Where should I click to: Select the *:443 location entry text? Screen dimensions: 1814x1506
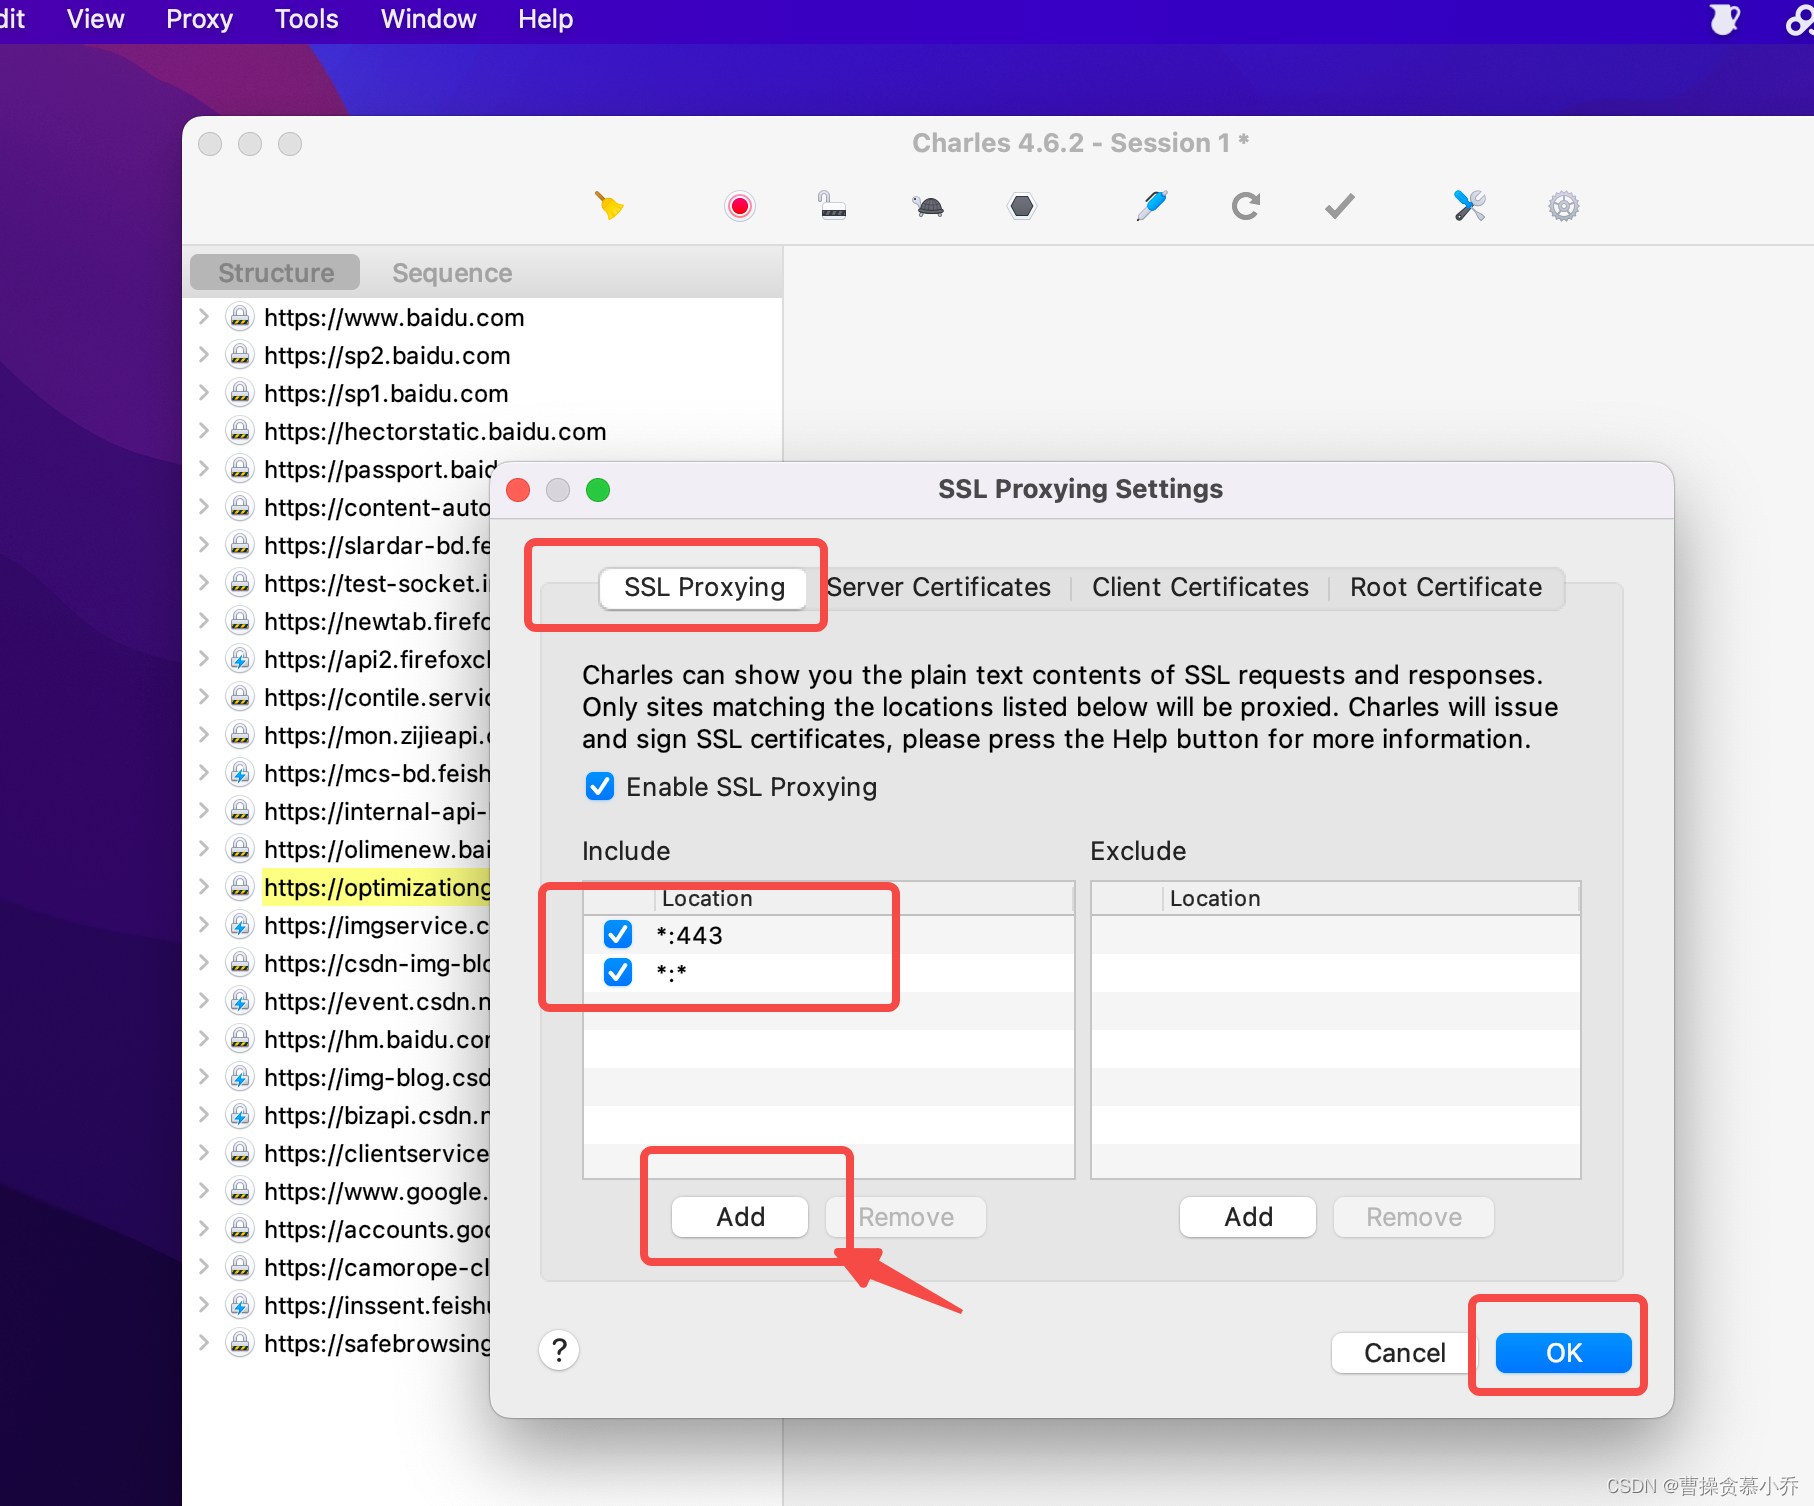coord(689,935)
